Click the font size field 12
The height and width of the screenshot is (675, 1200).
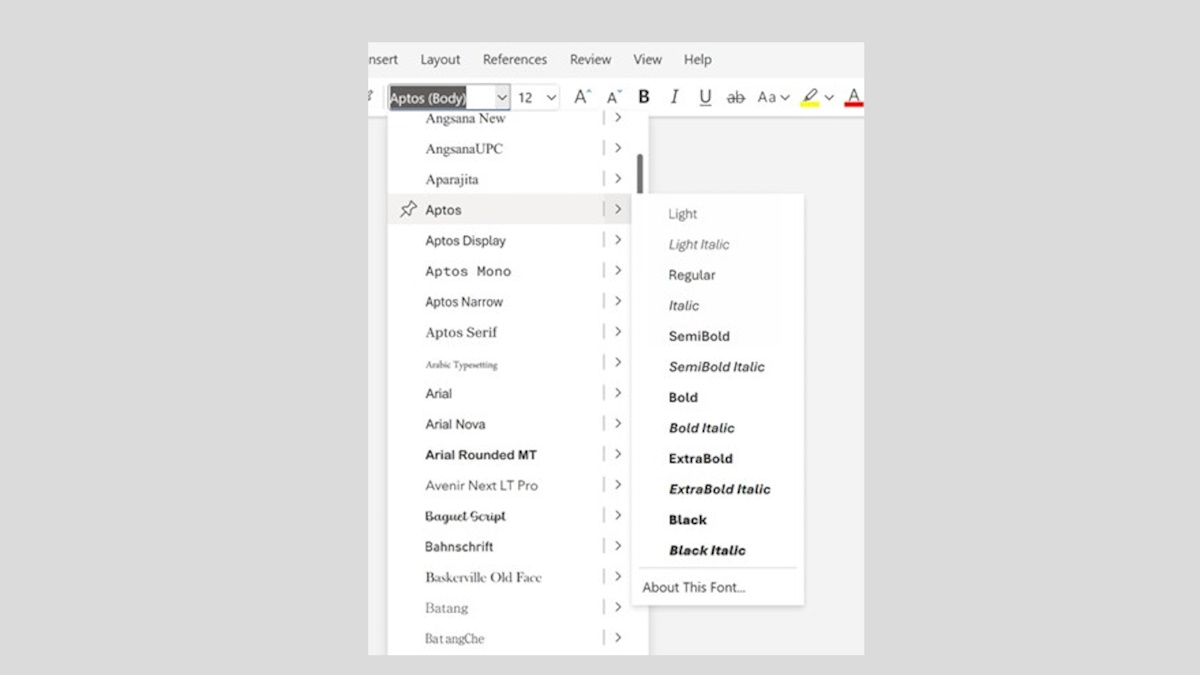click(526, 98)
